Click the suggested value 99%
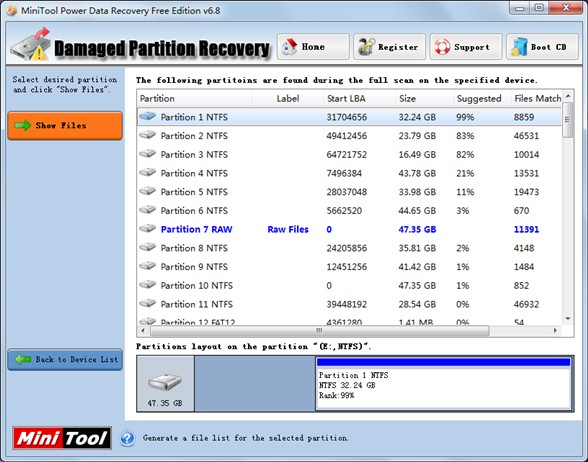The image size is (588, 462). [465, 117]
